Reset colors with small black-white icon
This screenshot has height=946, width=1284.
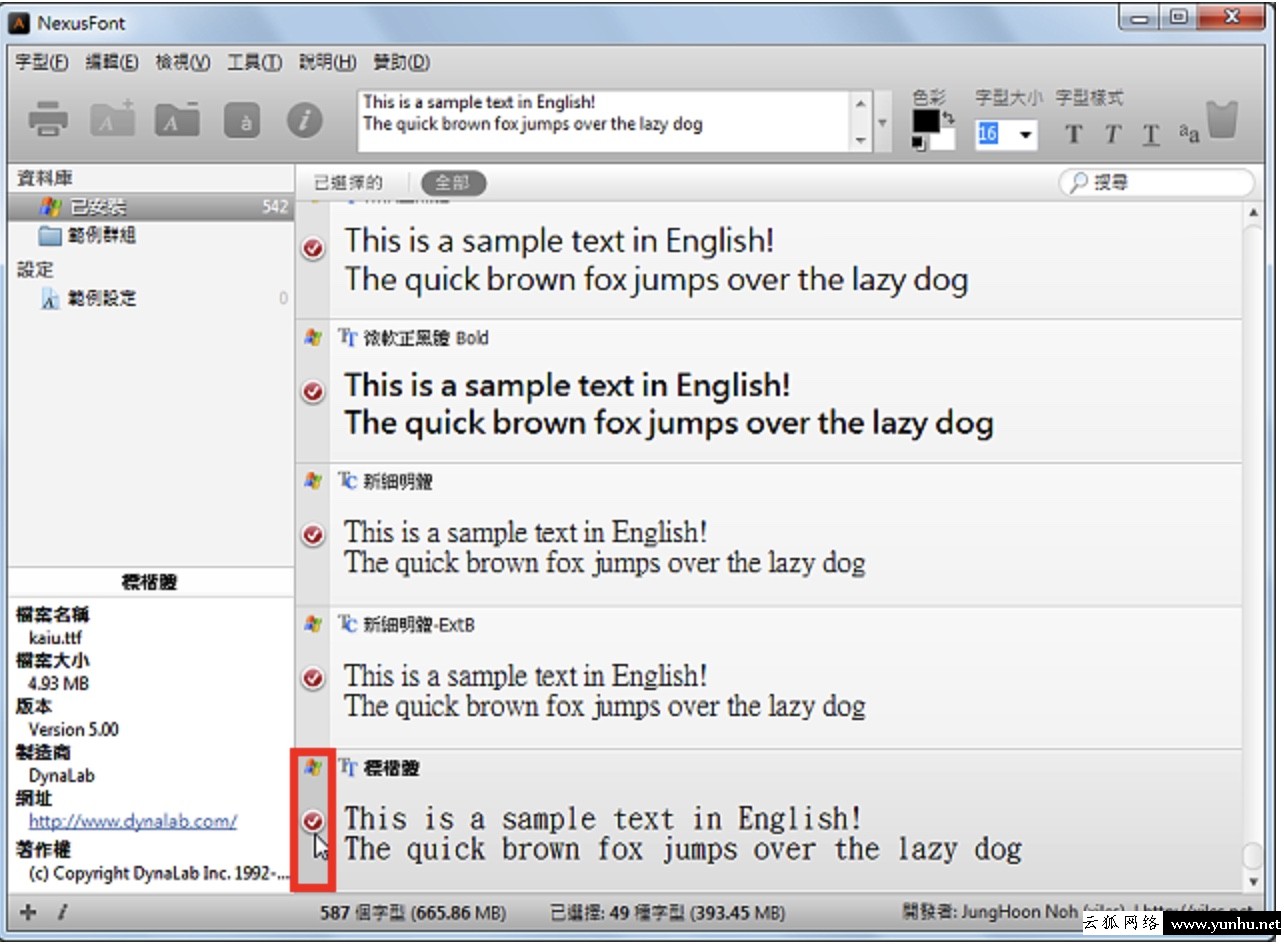pyautogui.click(x=918, y=144)
